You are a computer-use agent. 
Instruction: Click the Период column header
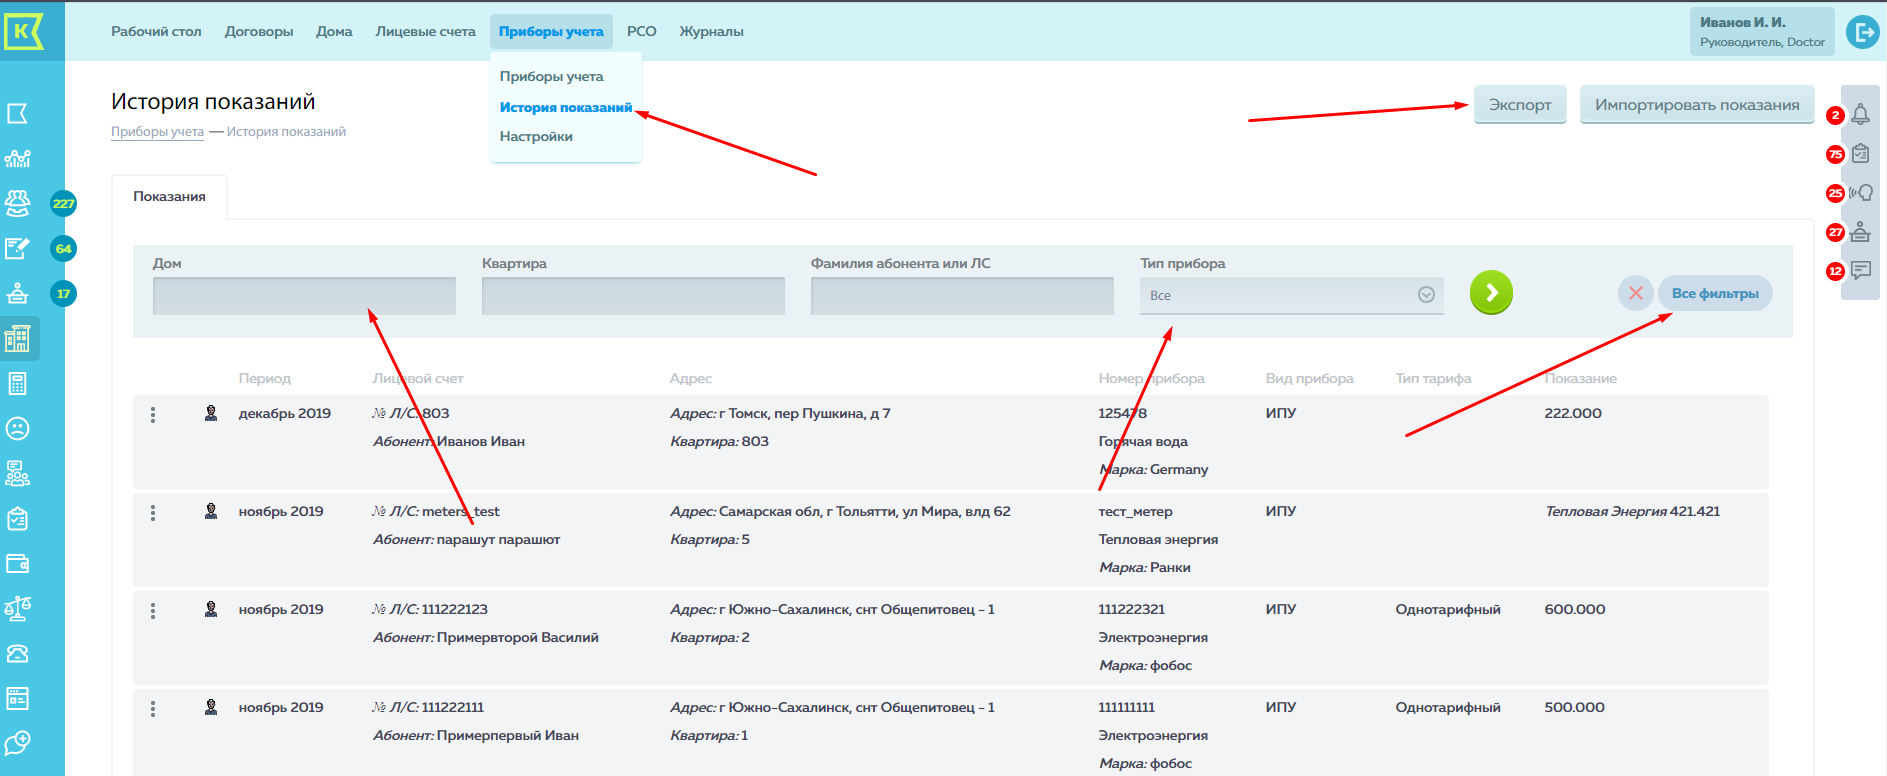[x=265, y=378]
